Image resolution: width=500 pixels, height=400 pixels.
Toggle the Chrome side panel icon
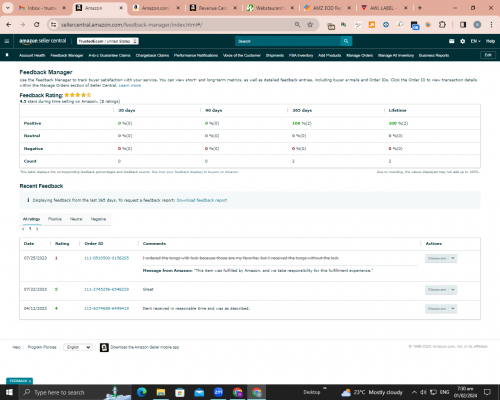[x=463, y=25]
